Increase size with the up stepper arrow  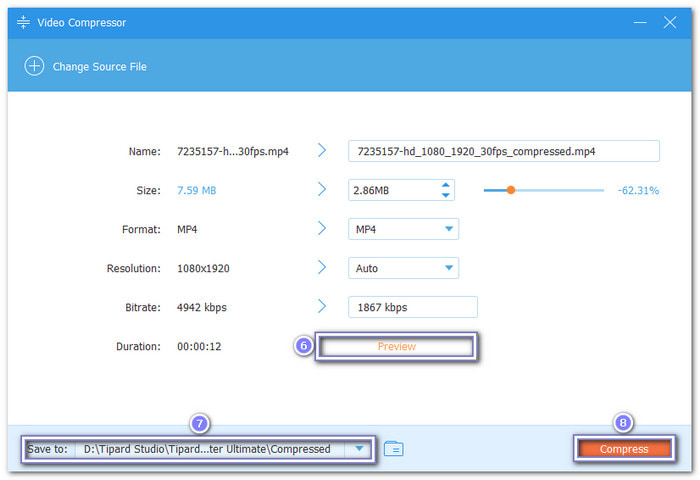(x=445, y=185)
